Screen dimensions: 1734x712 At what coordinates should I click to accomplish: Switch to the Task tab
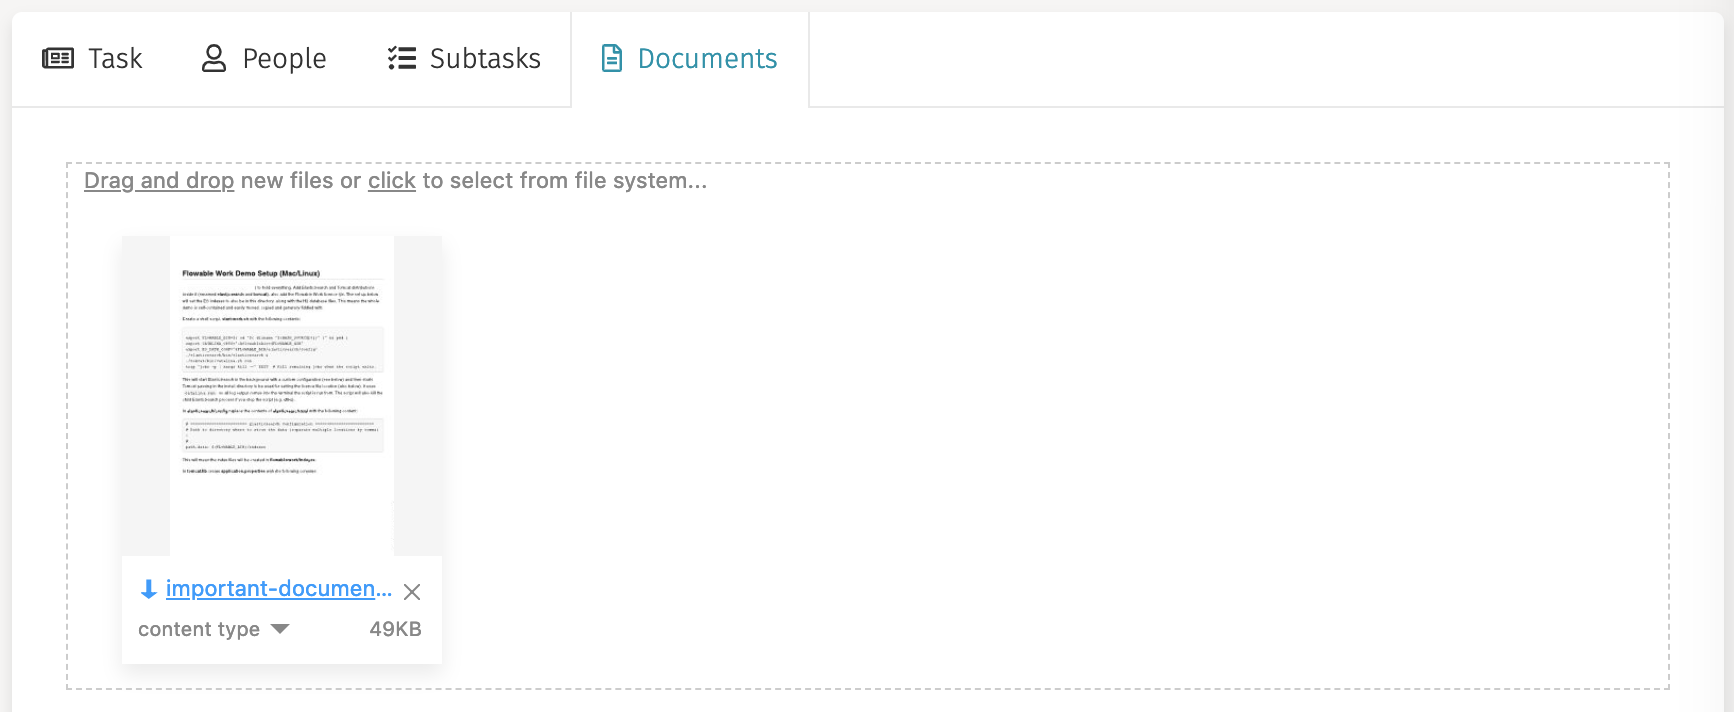tap(93, 58)
